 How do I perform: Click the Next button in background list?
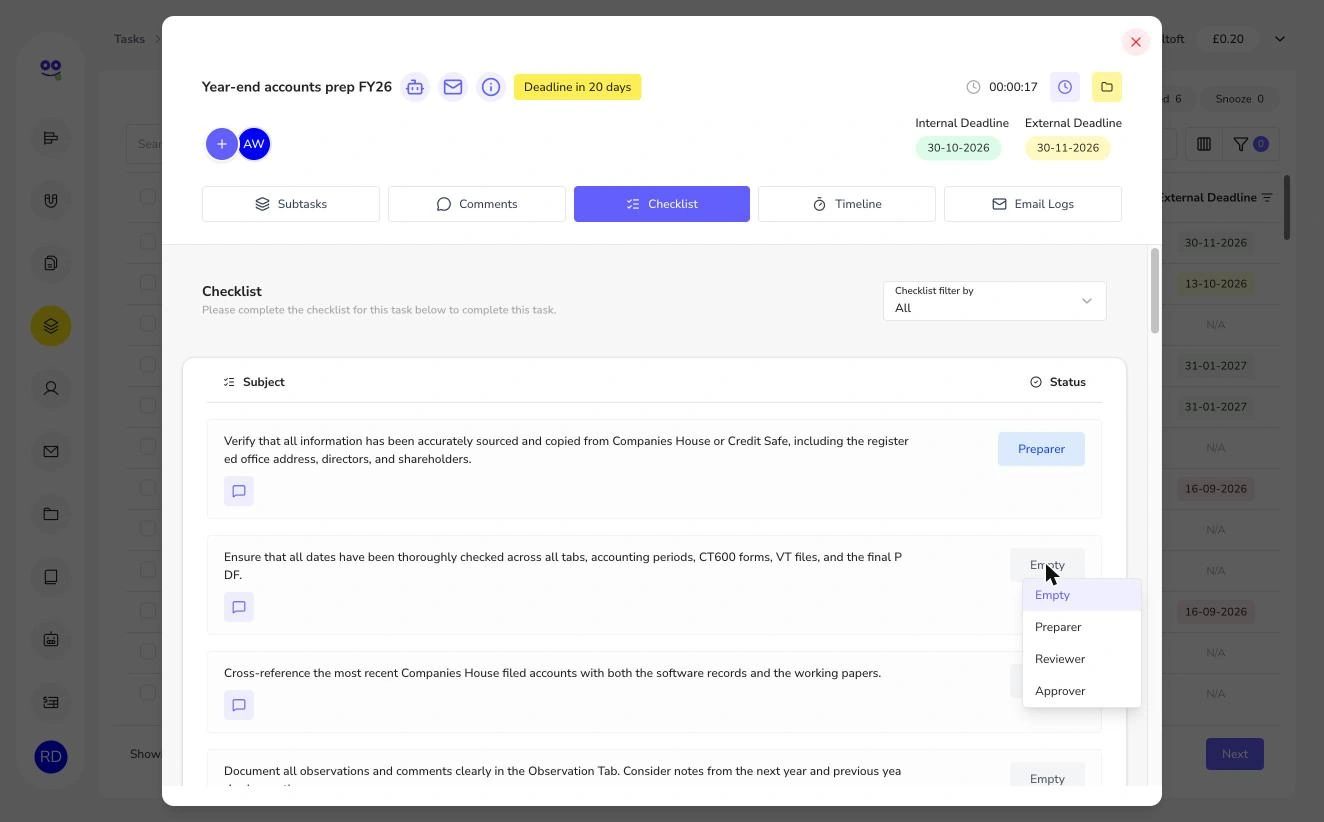1235,754
